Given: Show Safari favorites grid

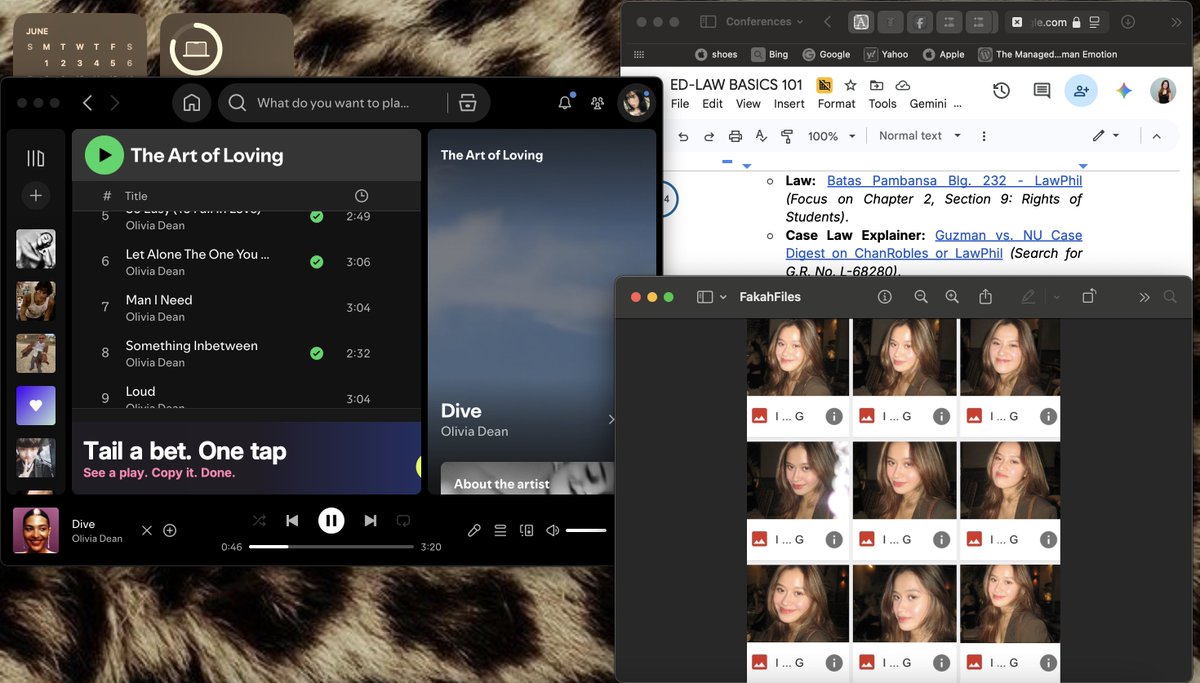Looking at the screenshot, I should (639, 54).
